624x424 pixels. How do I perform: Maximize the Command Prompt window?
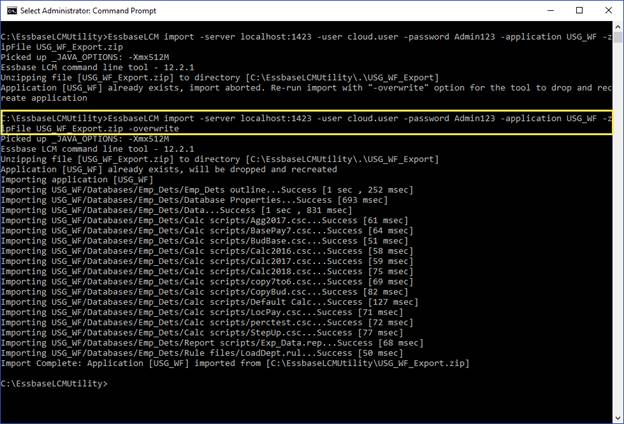click(x=579, y=10)
